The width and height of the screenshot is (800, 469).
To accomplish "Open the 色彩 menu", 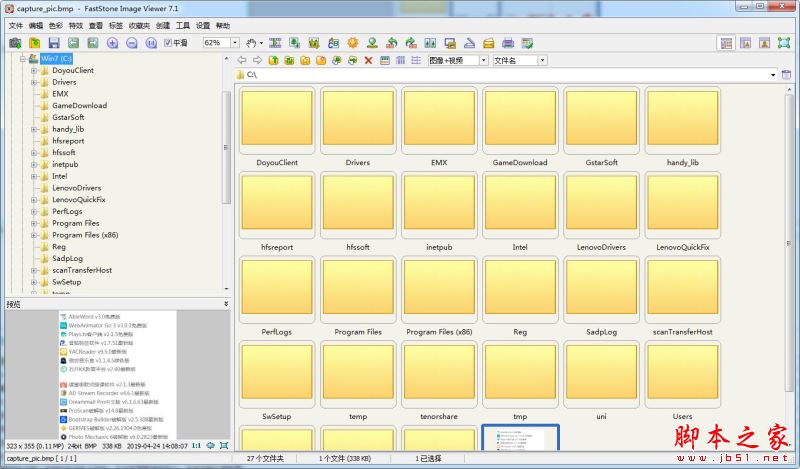I will click(x=56, y=26).
